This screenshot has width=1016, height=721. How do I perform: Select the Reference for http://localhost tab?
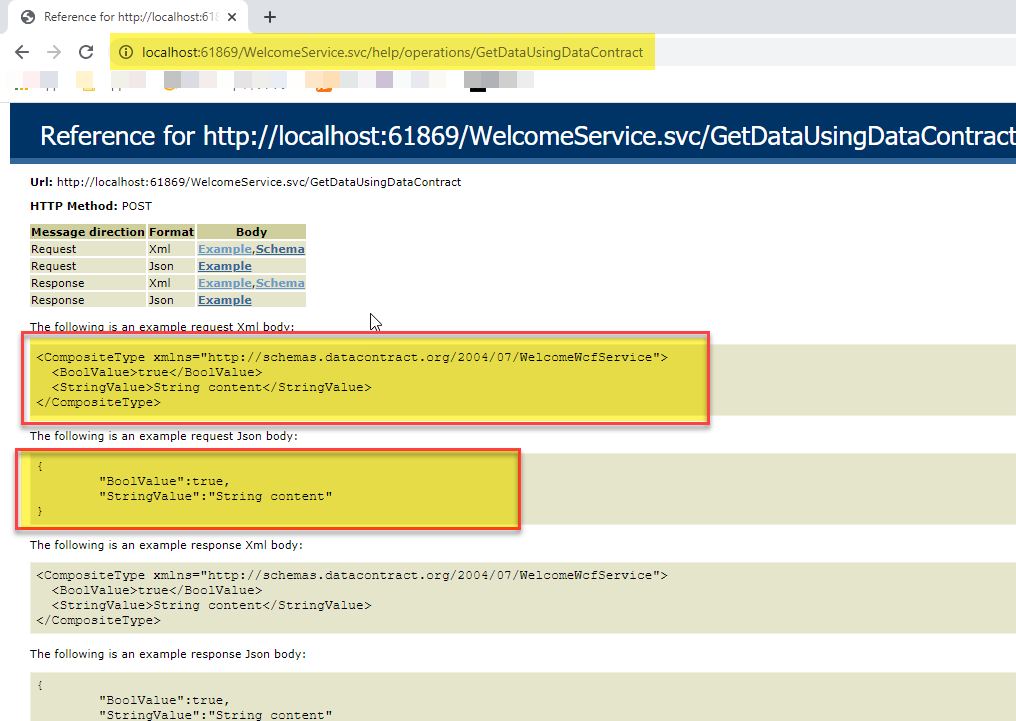[x=125, y=17]
